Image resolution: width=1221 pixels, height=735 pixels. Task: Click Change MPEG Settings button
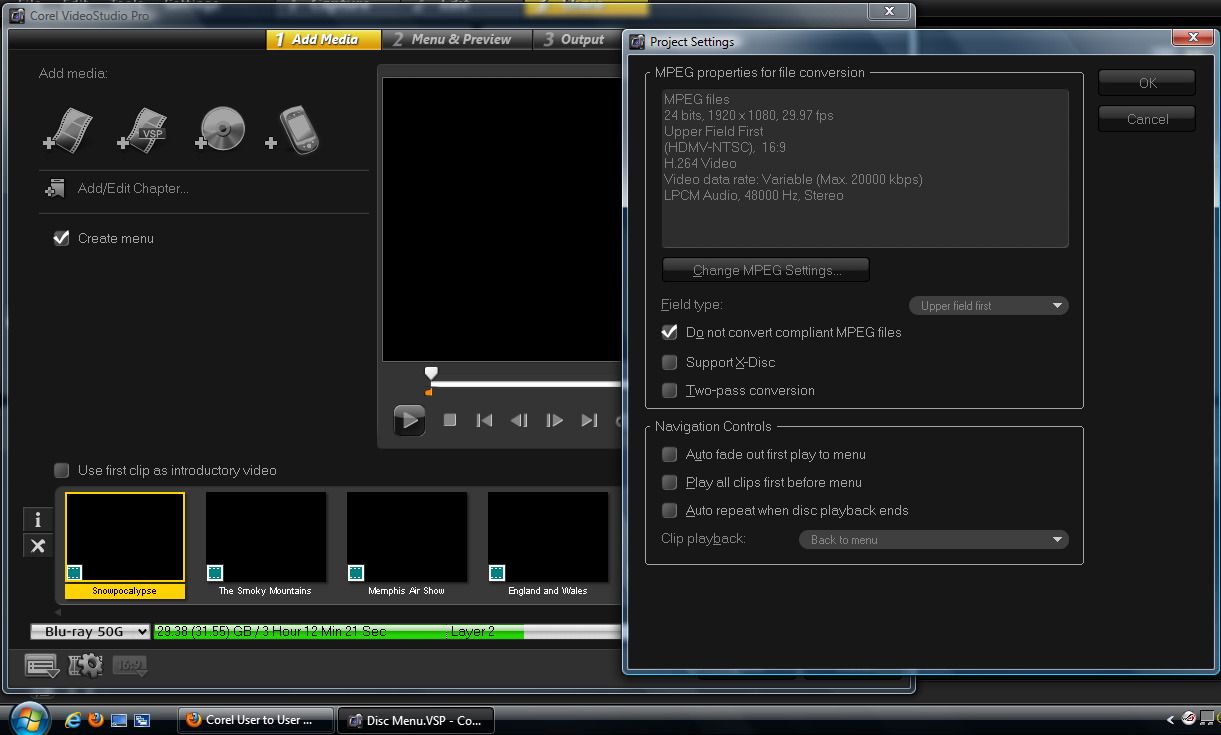766,270
